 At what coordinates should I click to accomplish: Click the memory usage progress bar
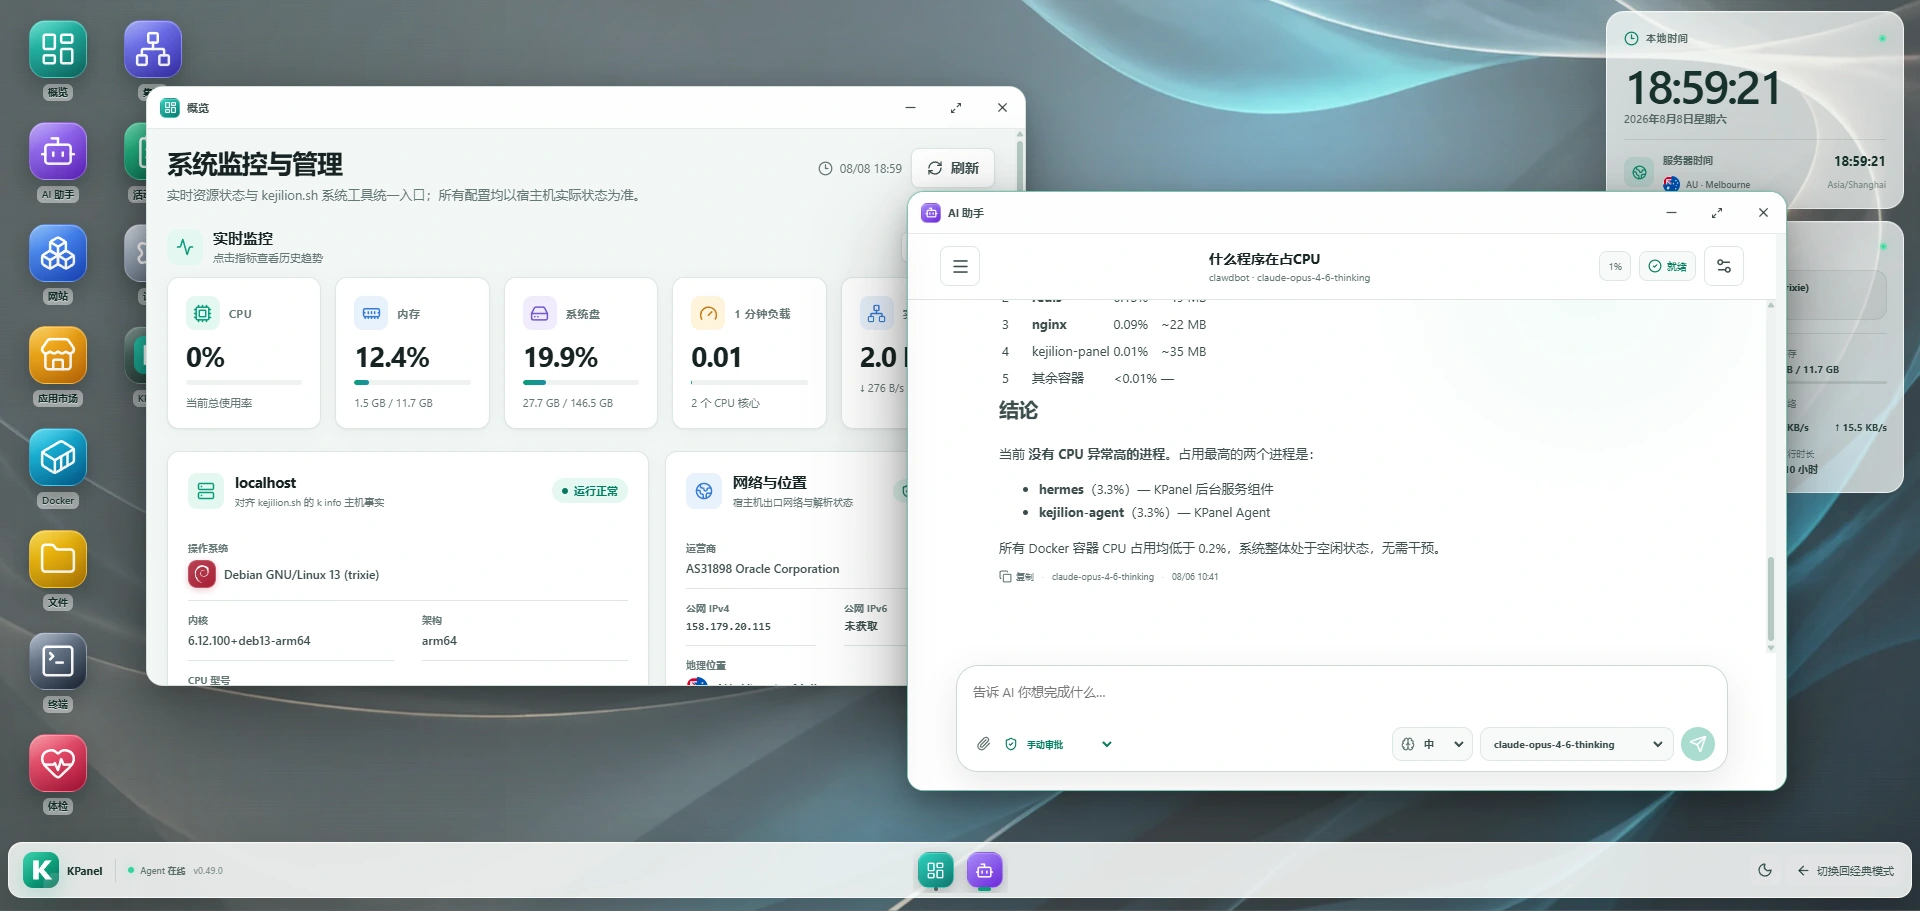coord(412,382)
